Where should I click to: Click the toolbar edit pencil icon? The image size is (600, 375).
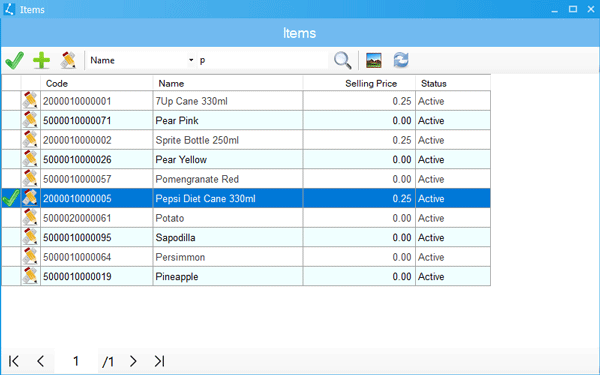pyautogui.click(x=68, y=60)
